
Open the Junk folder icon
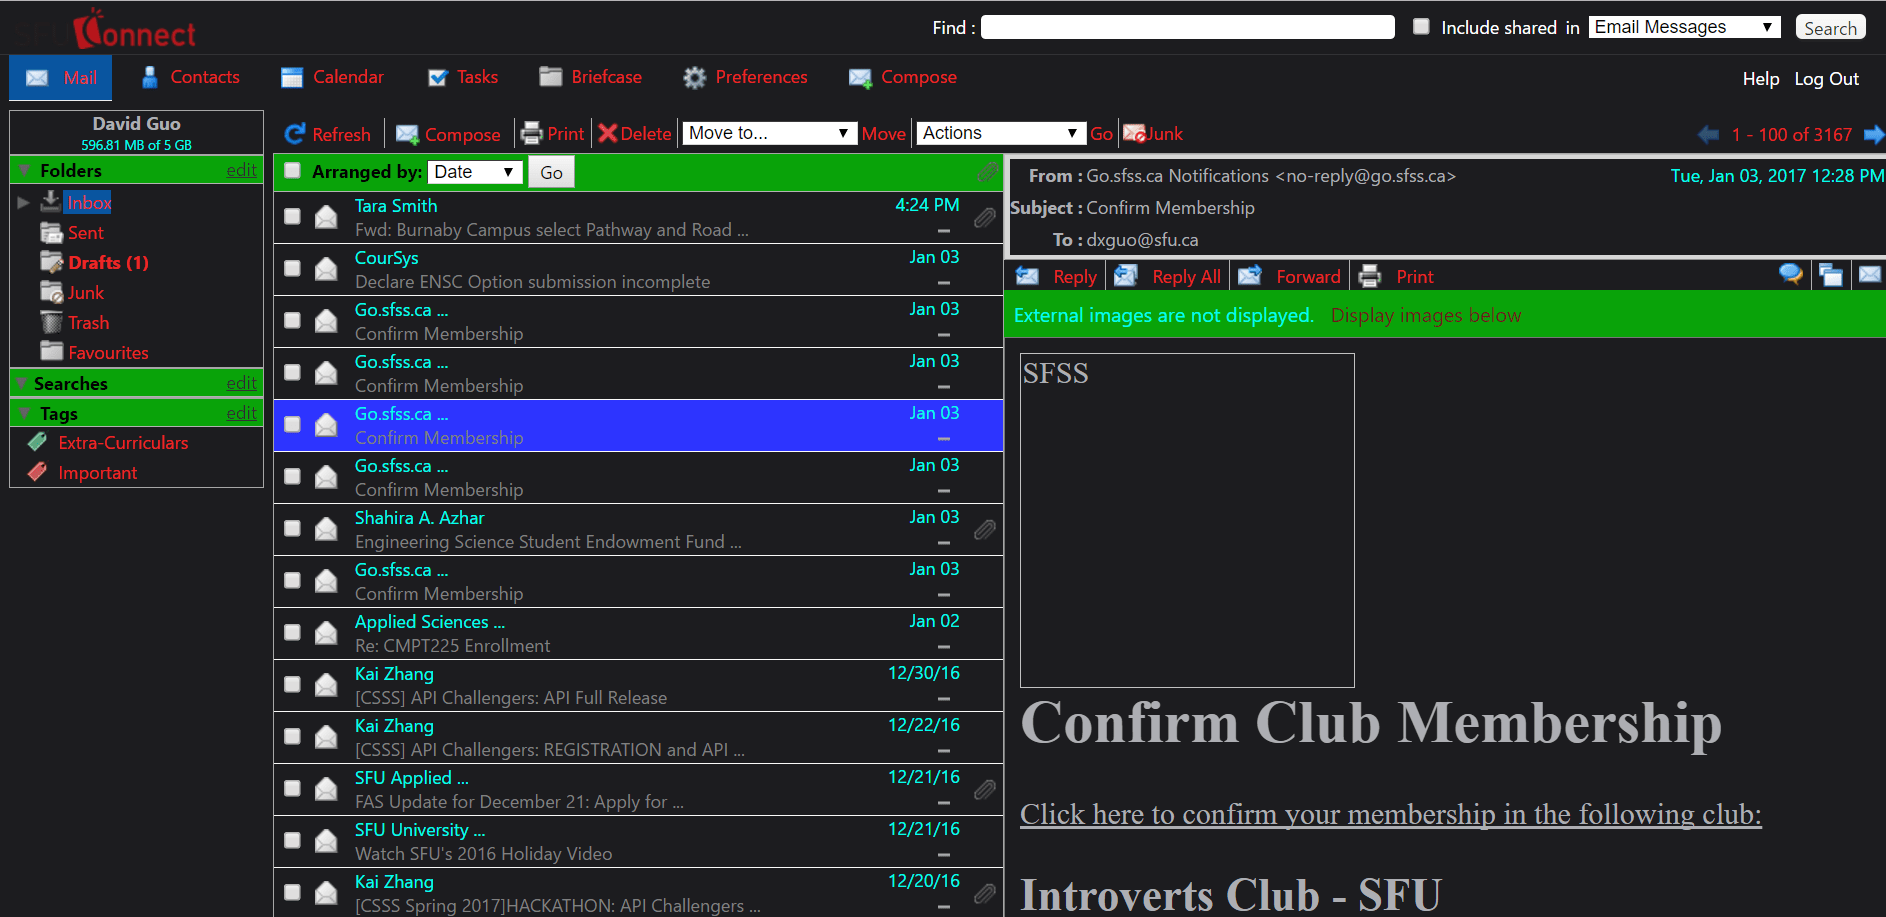tap(51, 292)
